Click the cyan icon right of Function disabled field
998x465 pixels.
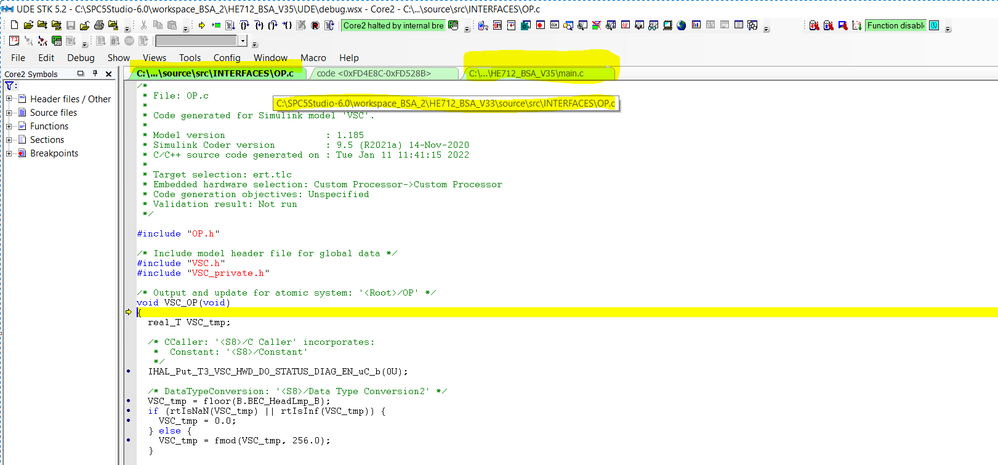(x=934, y=25)
